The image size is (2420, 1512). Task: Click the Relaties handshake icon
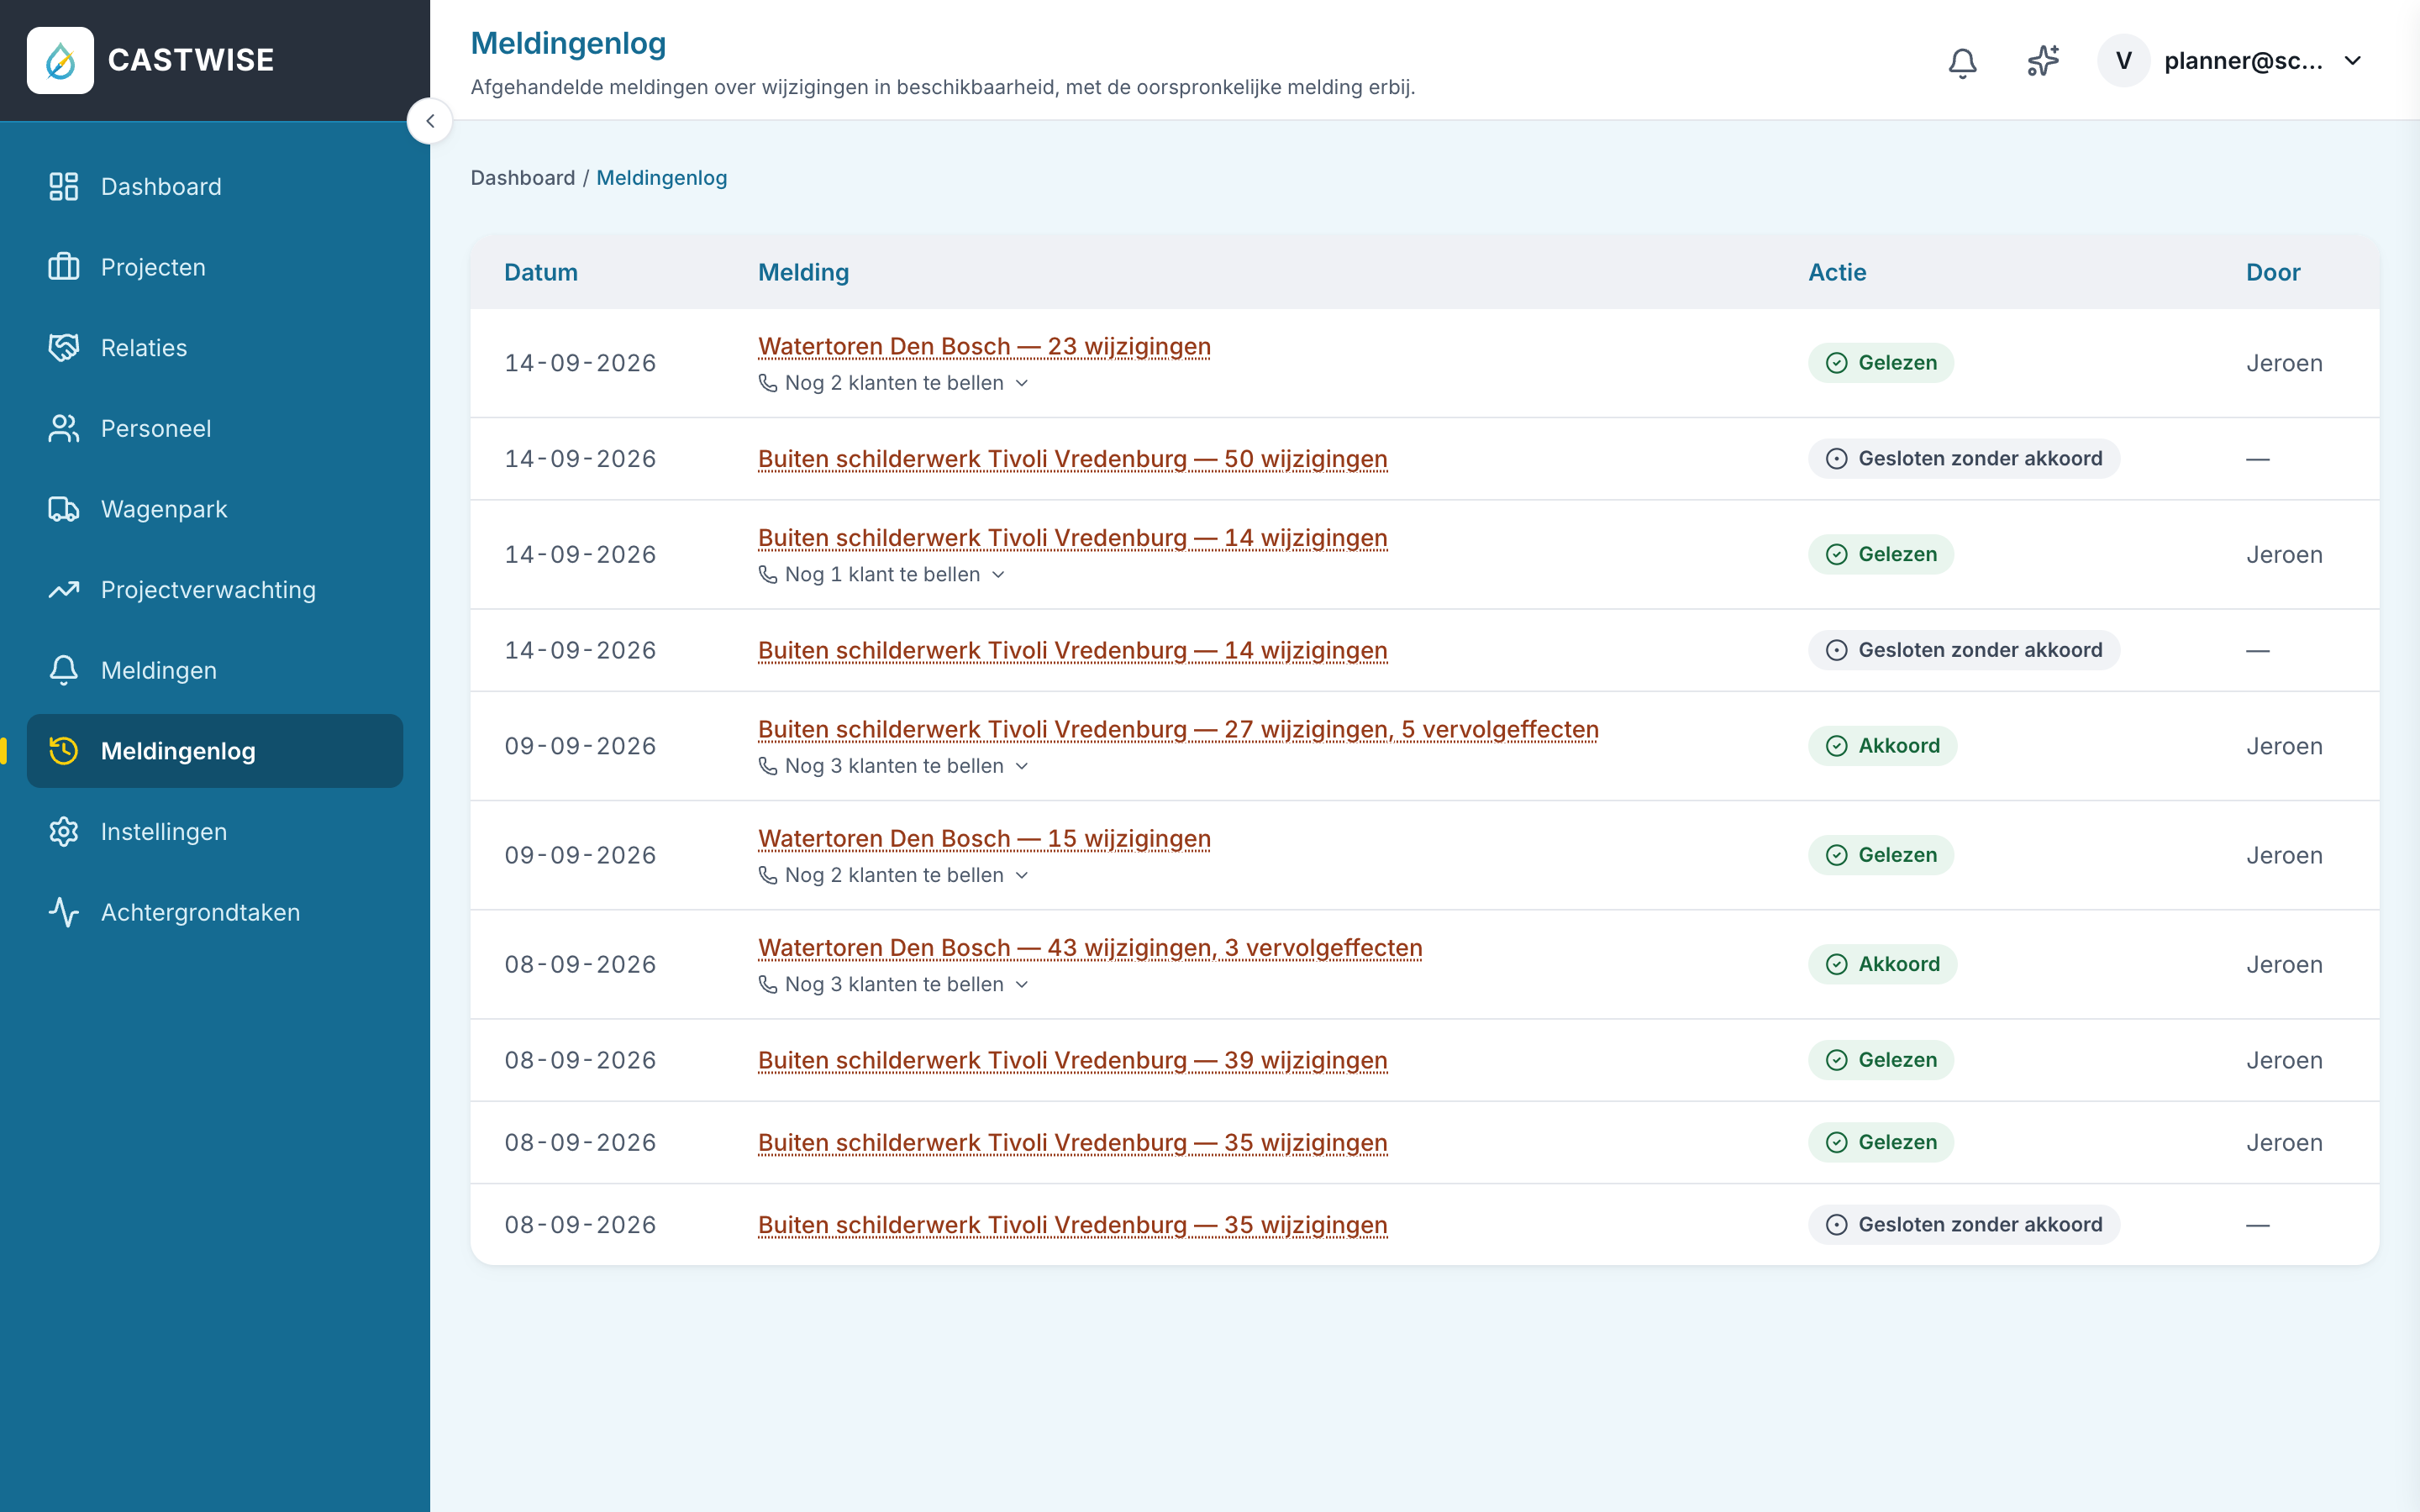click(x=64, y=348)
